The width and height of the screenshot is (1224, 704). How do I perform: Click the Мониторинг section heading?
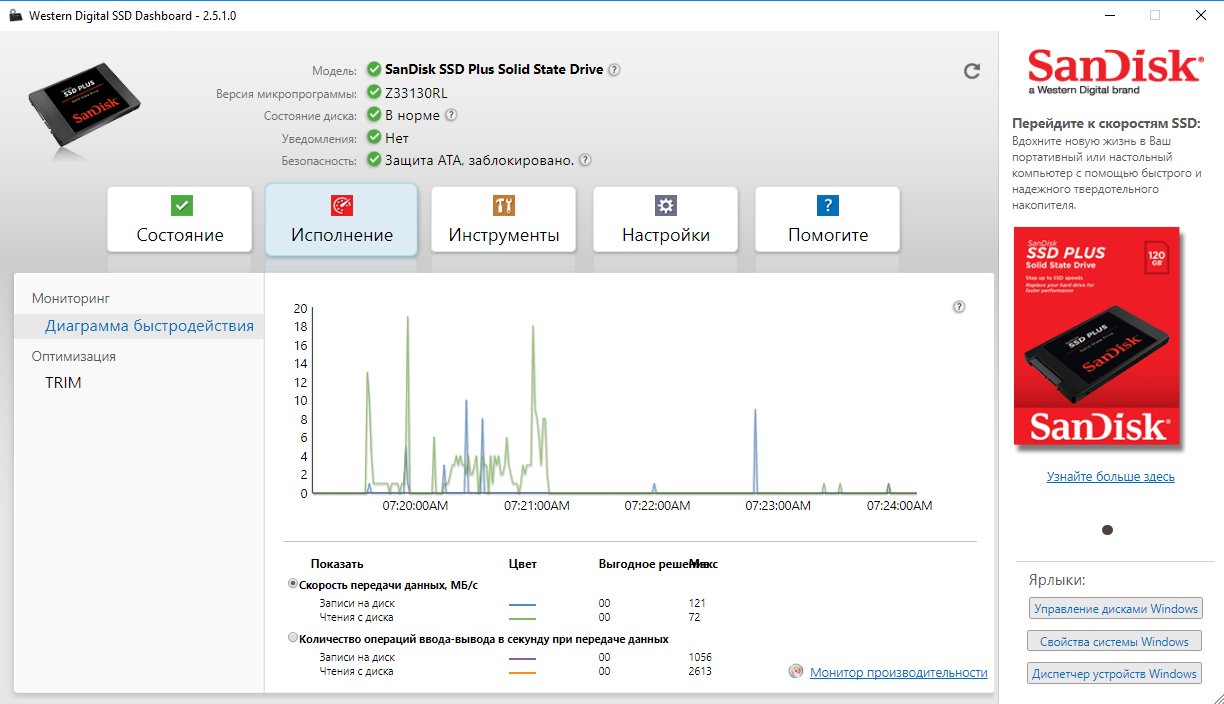click(x=70, y=298)
